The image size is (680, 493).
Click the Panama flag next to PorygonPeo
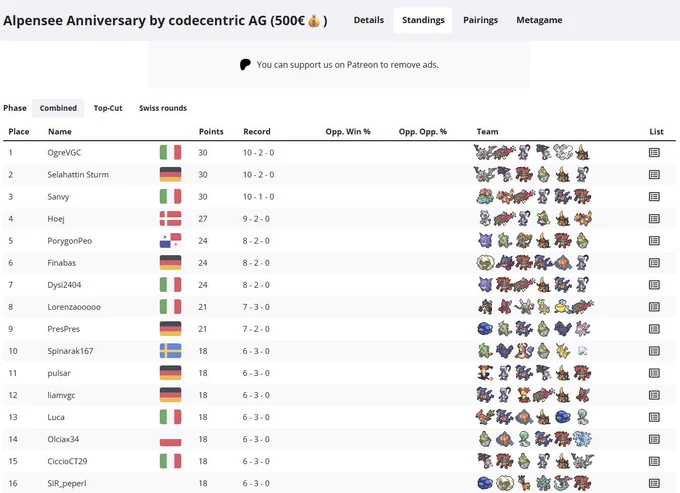(170, 241)
